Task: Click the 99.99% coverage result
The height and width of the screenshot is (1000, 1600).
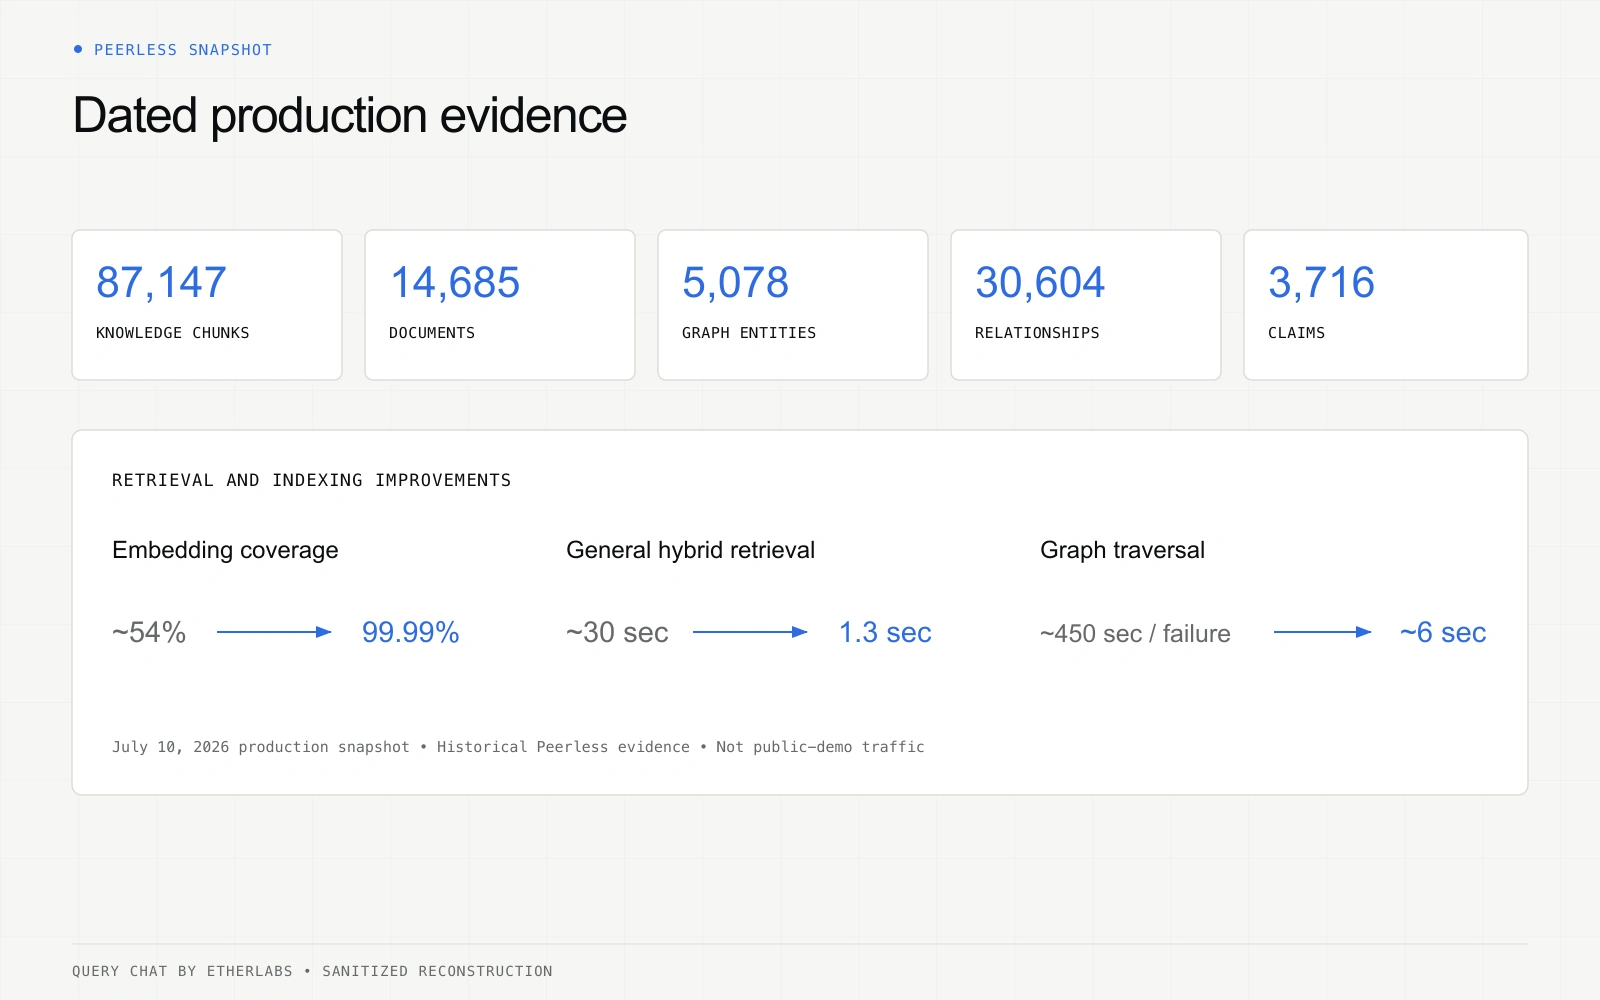Action: tap(410, 632)
